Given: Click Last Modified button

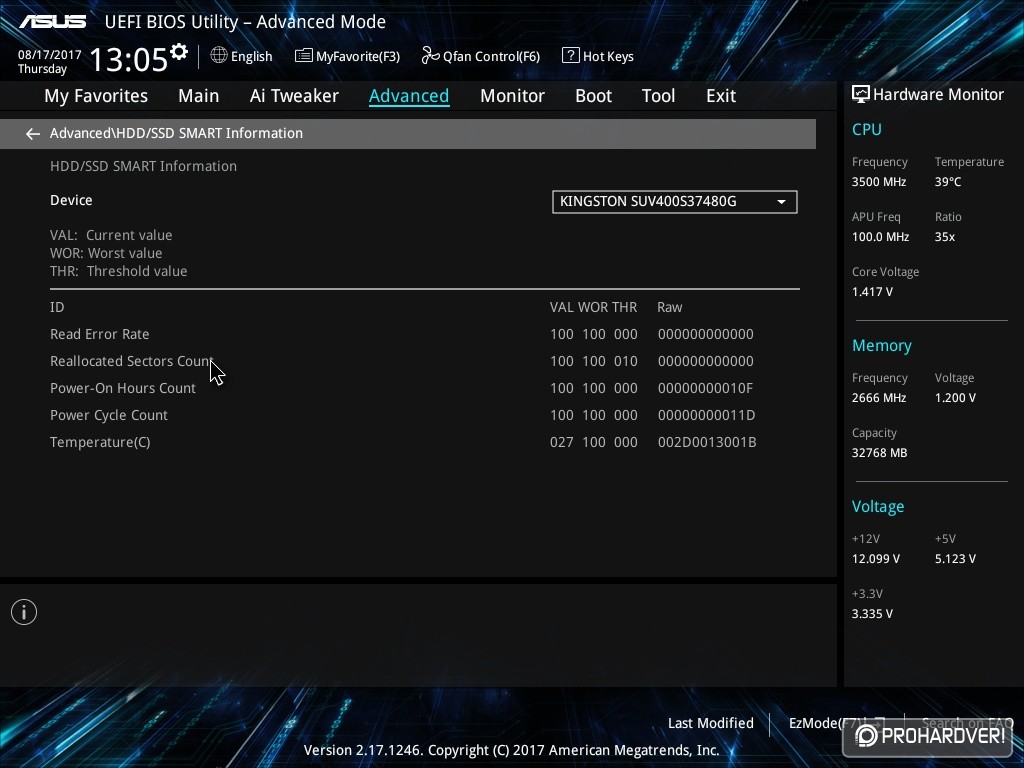Looking at the screenshot, I should pyautogui.click(x=711, y=723).
